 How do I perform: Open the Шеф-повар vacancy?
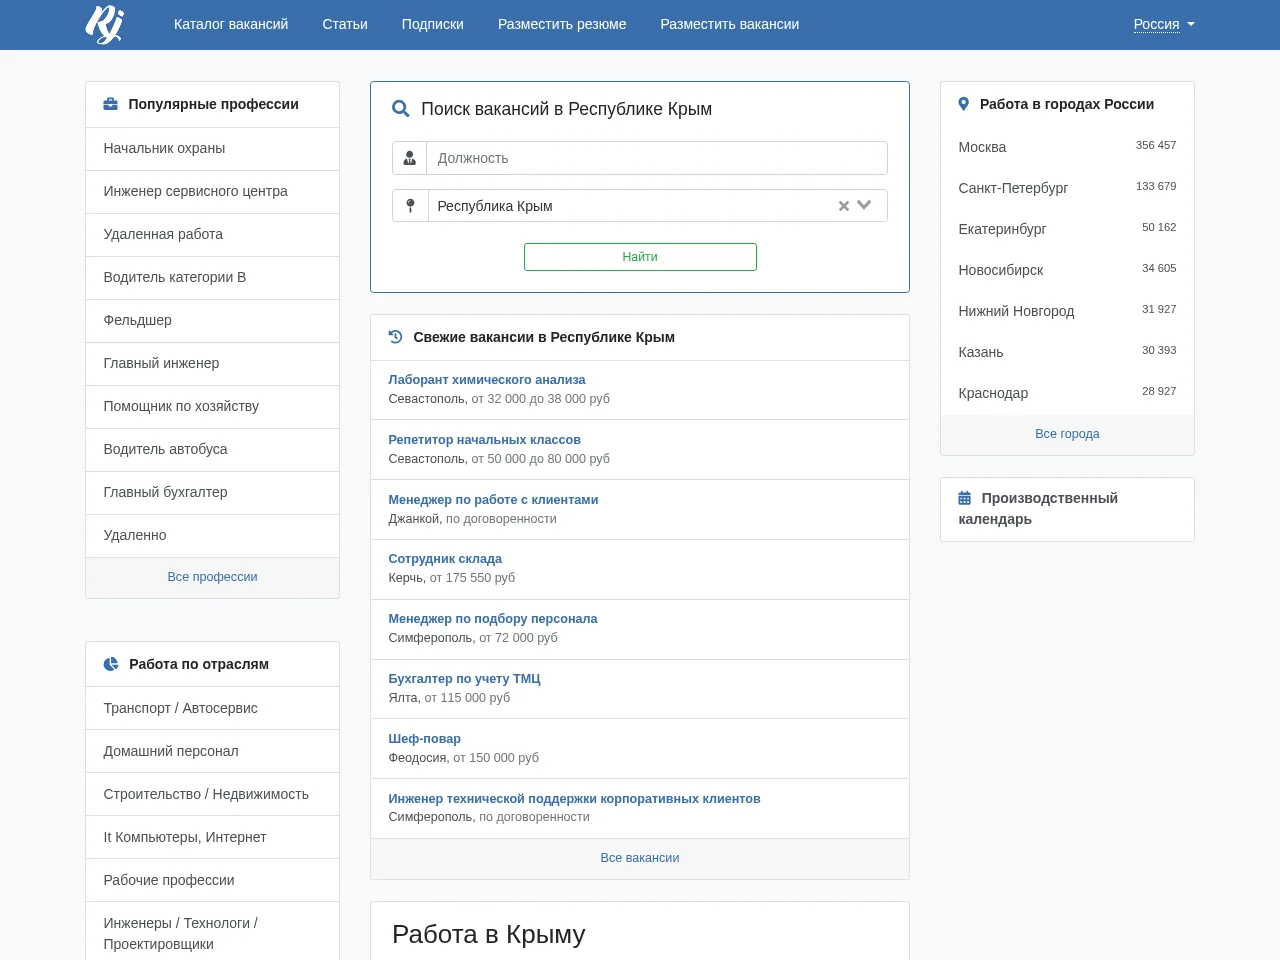pos(425,739)
